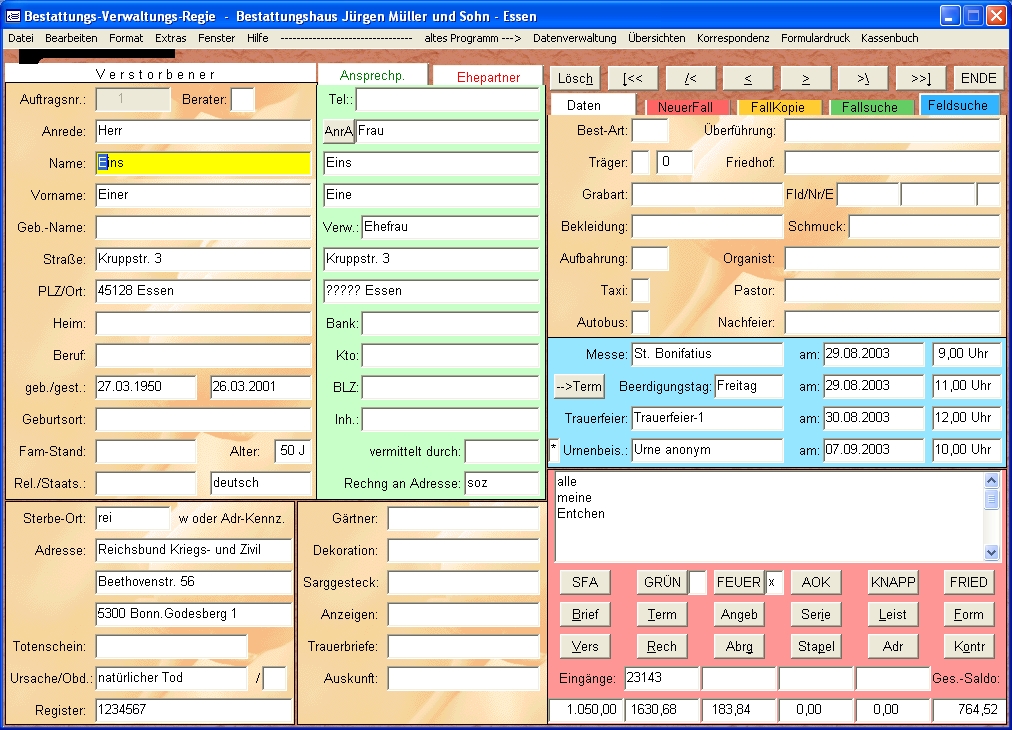Screen dimensions: 1012x730
Task: Click the -->Term button
Action: coord(579,387)
